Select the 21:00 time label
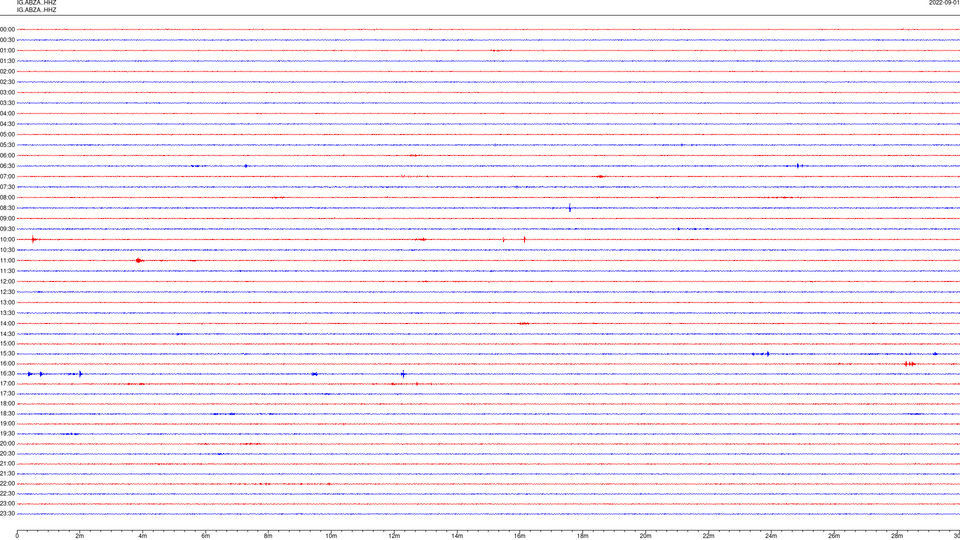This screenshot has width=960, height=540. coord(7,463)
